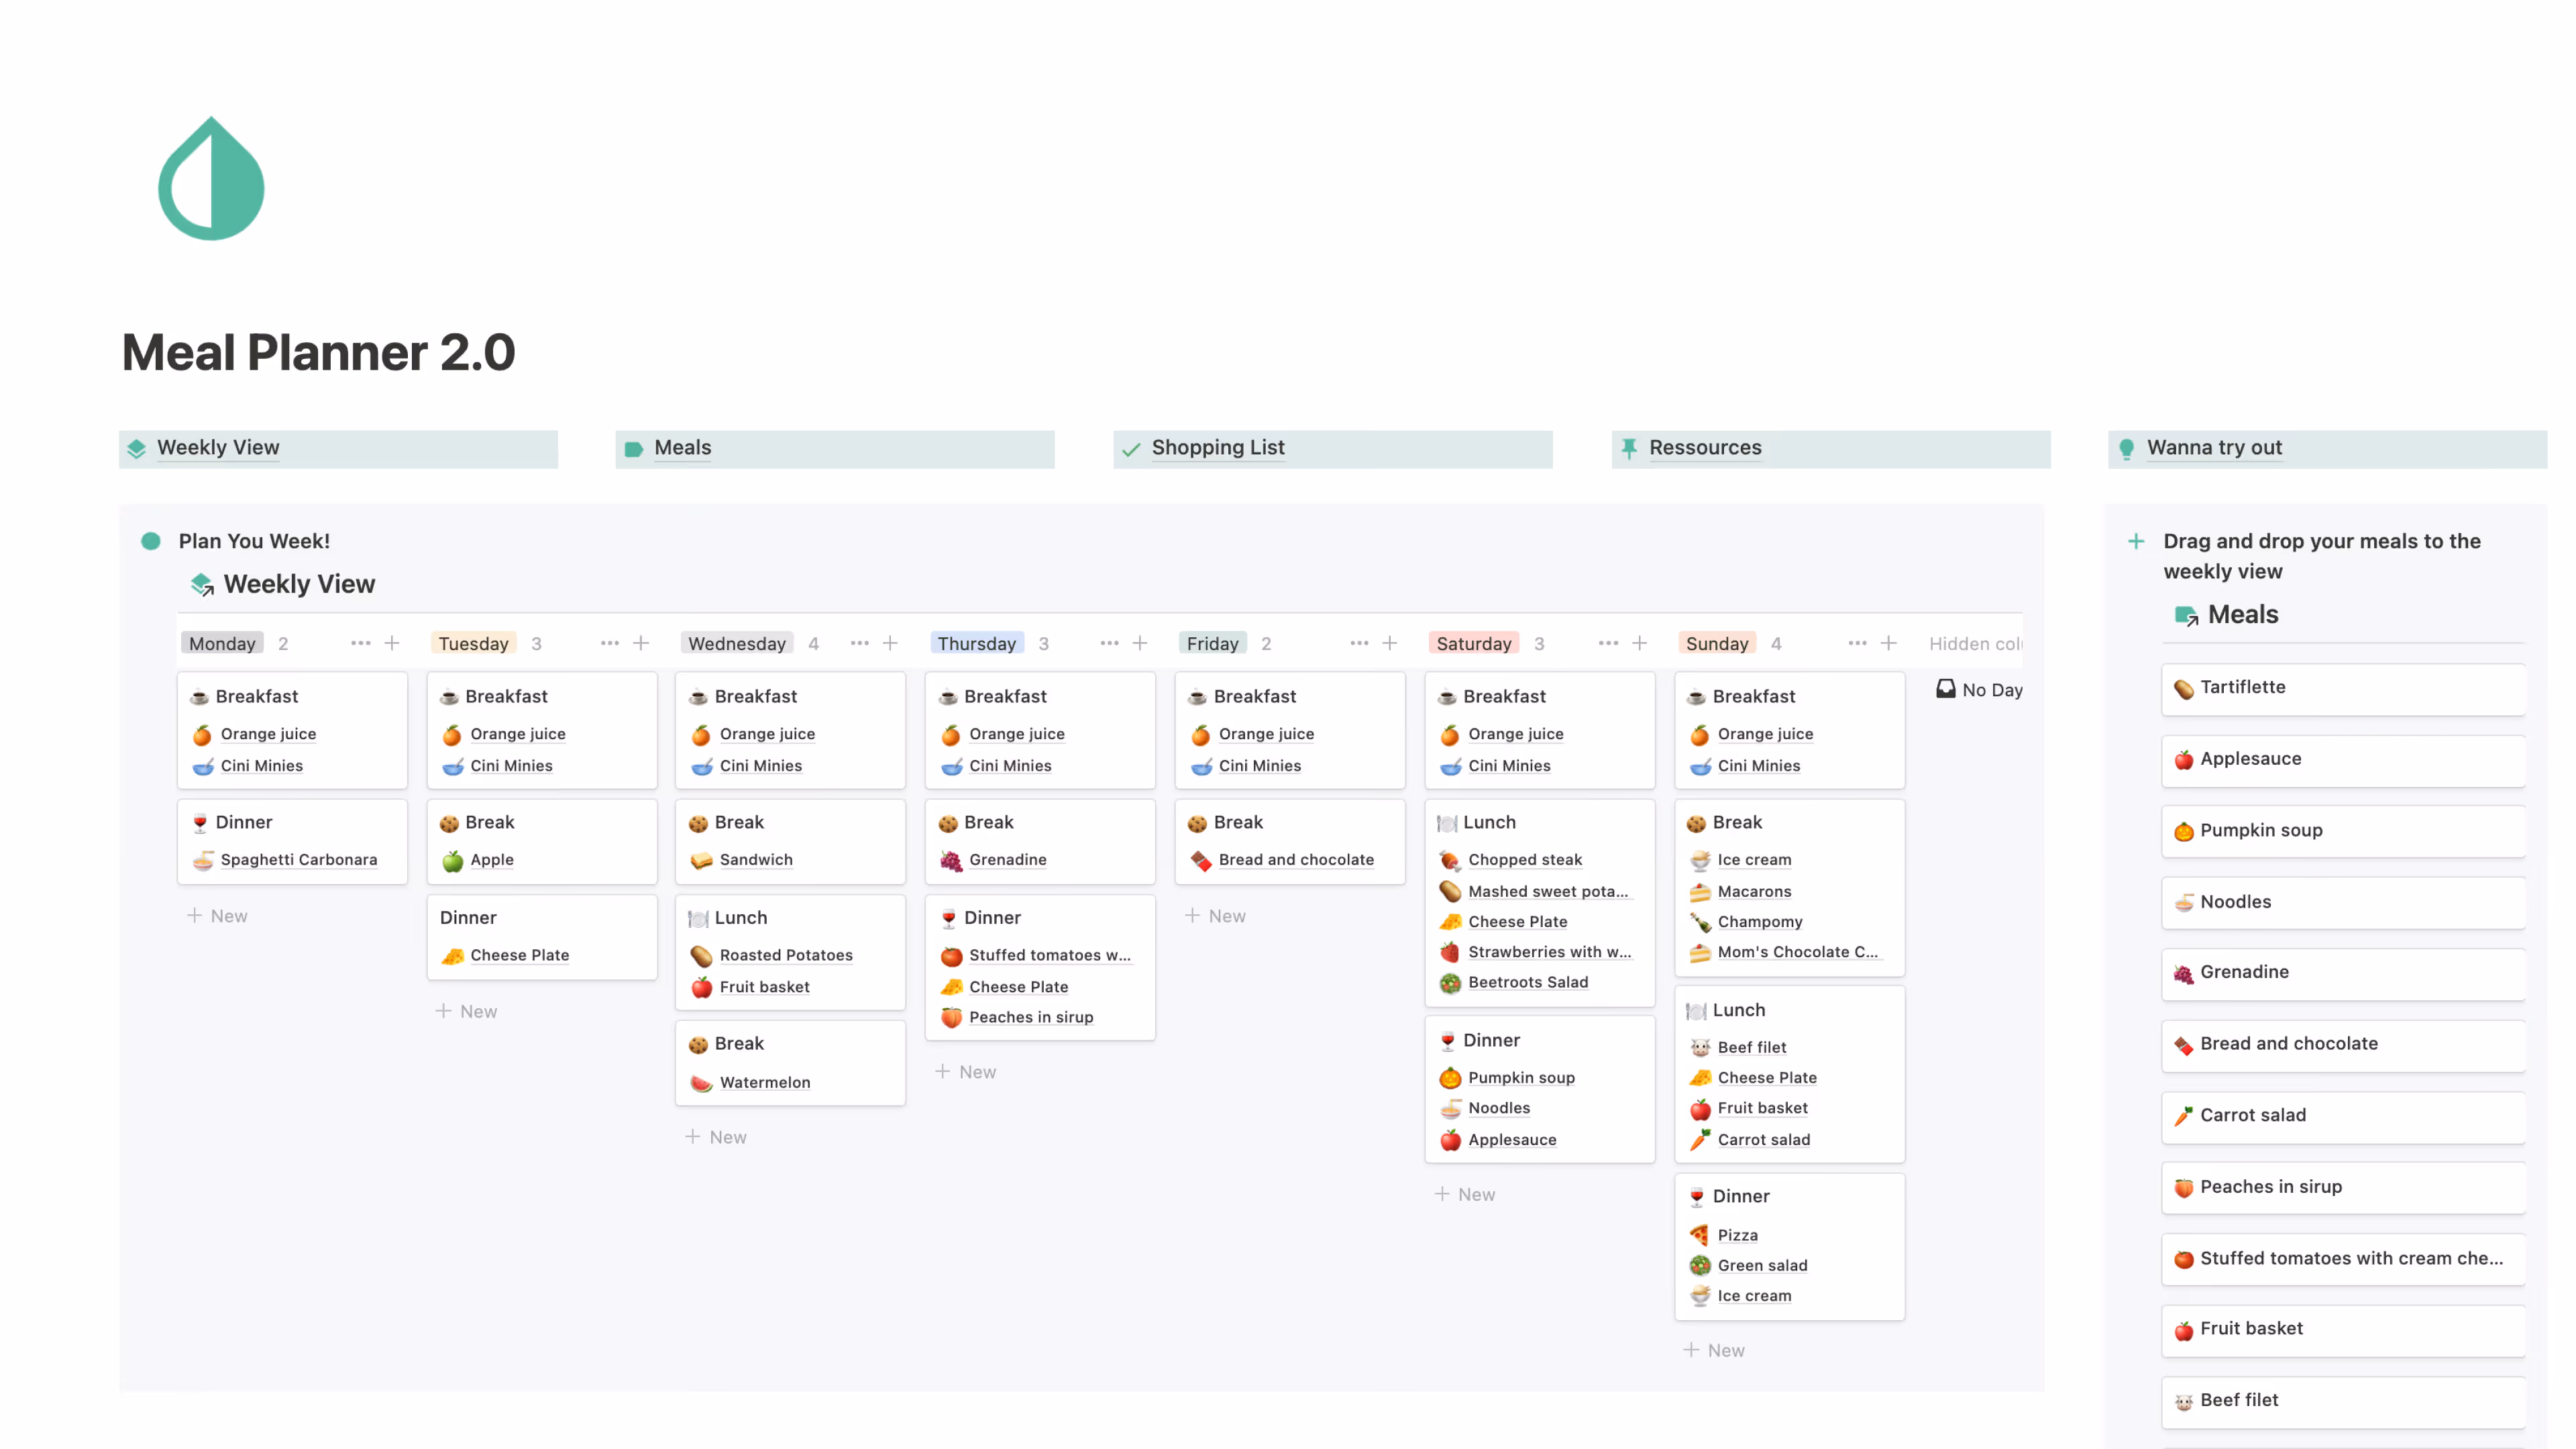Click the pin icon beside Ressources
This screenshot has height=1449, width=2576.
point(1630,448)
